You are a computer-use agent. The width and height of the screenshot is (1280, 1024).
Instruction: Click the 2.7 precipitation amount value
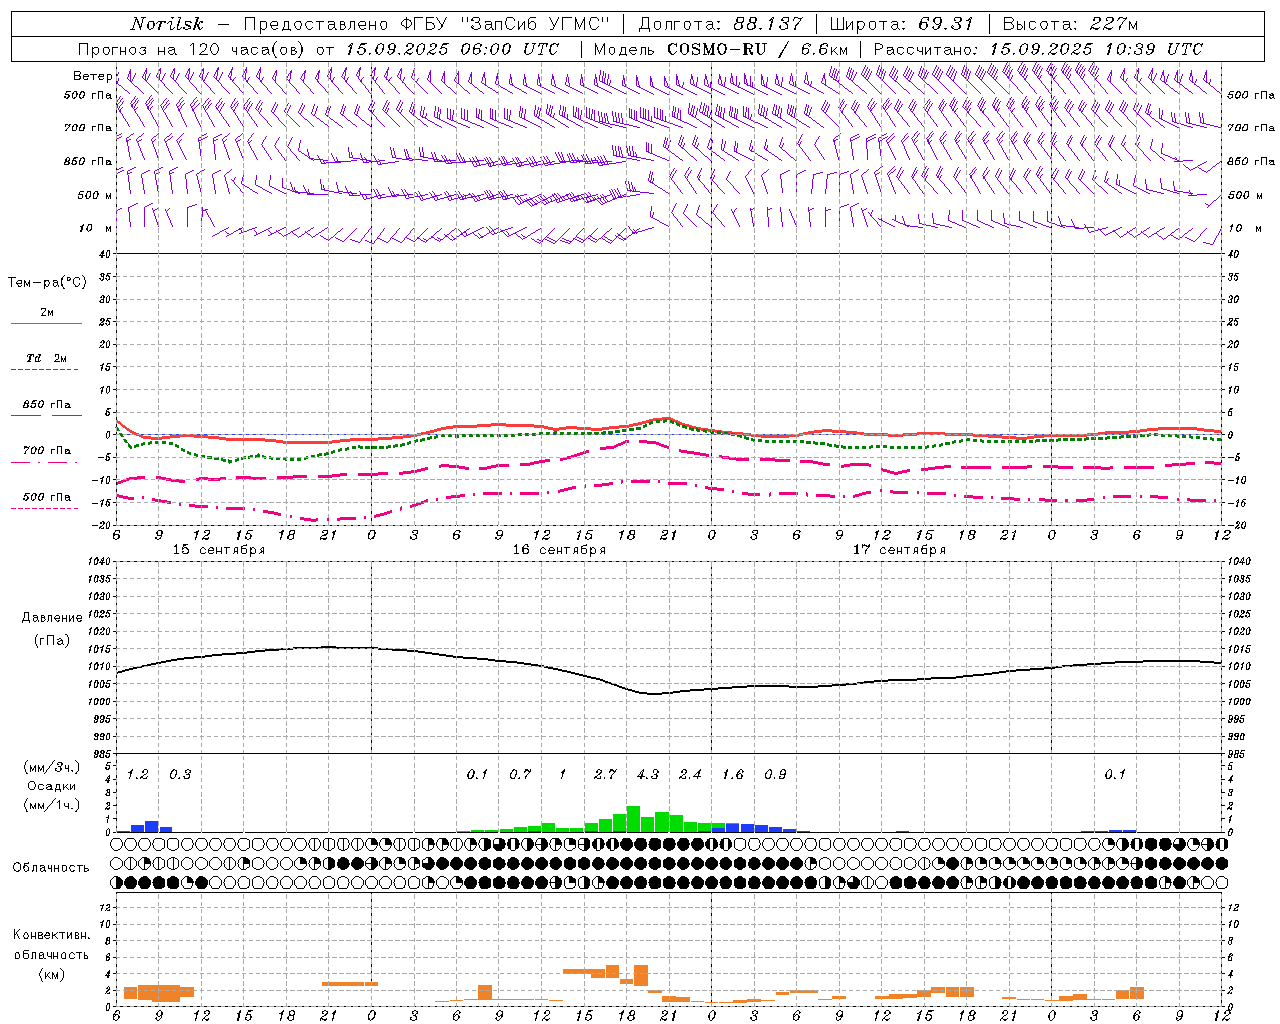pos(605,775)
